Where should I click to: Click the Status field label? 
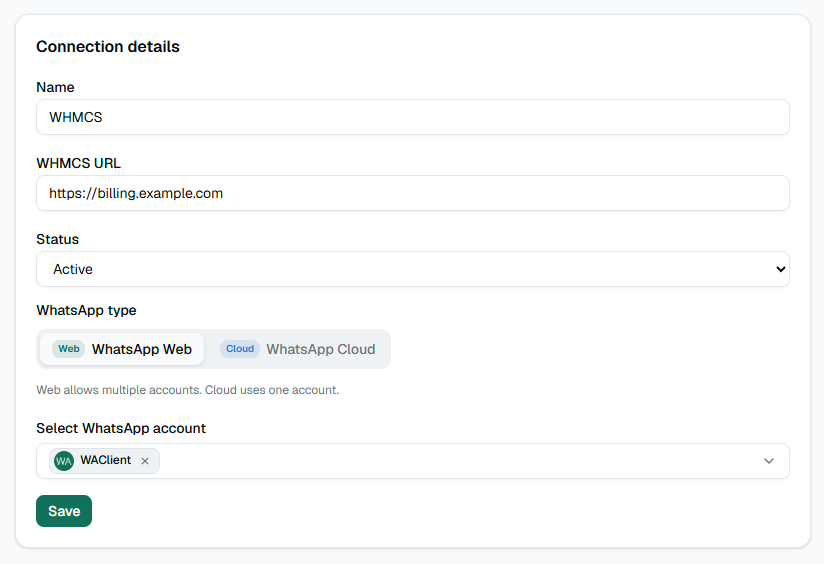pos(57,239)
